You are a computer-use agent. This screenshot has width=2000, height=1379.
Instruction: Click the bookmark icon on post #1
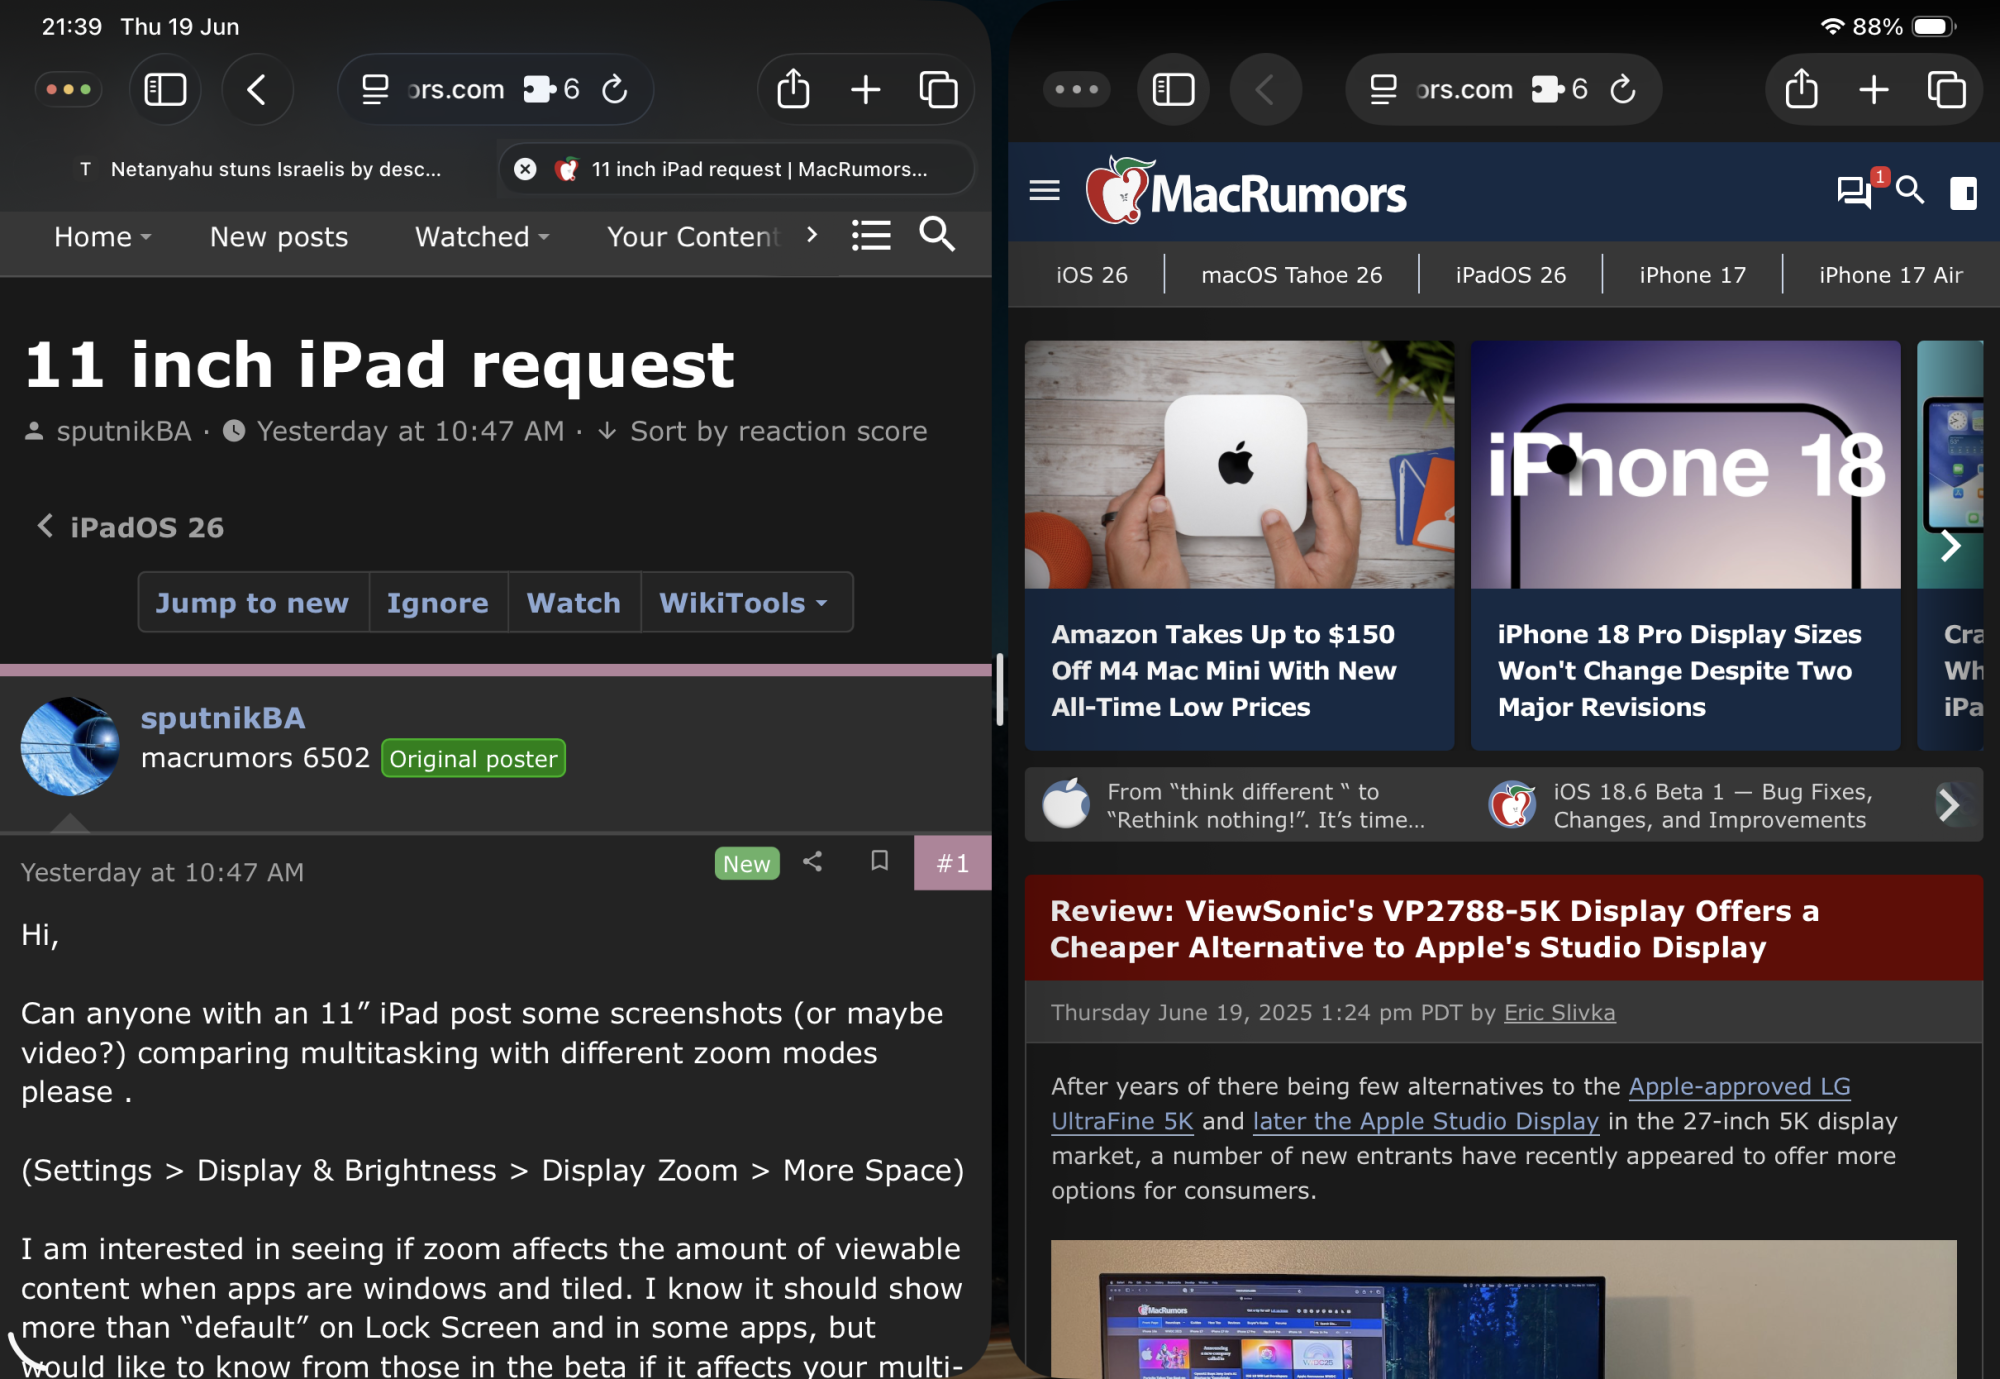pos(879,861)
